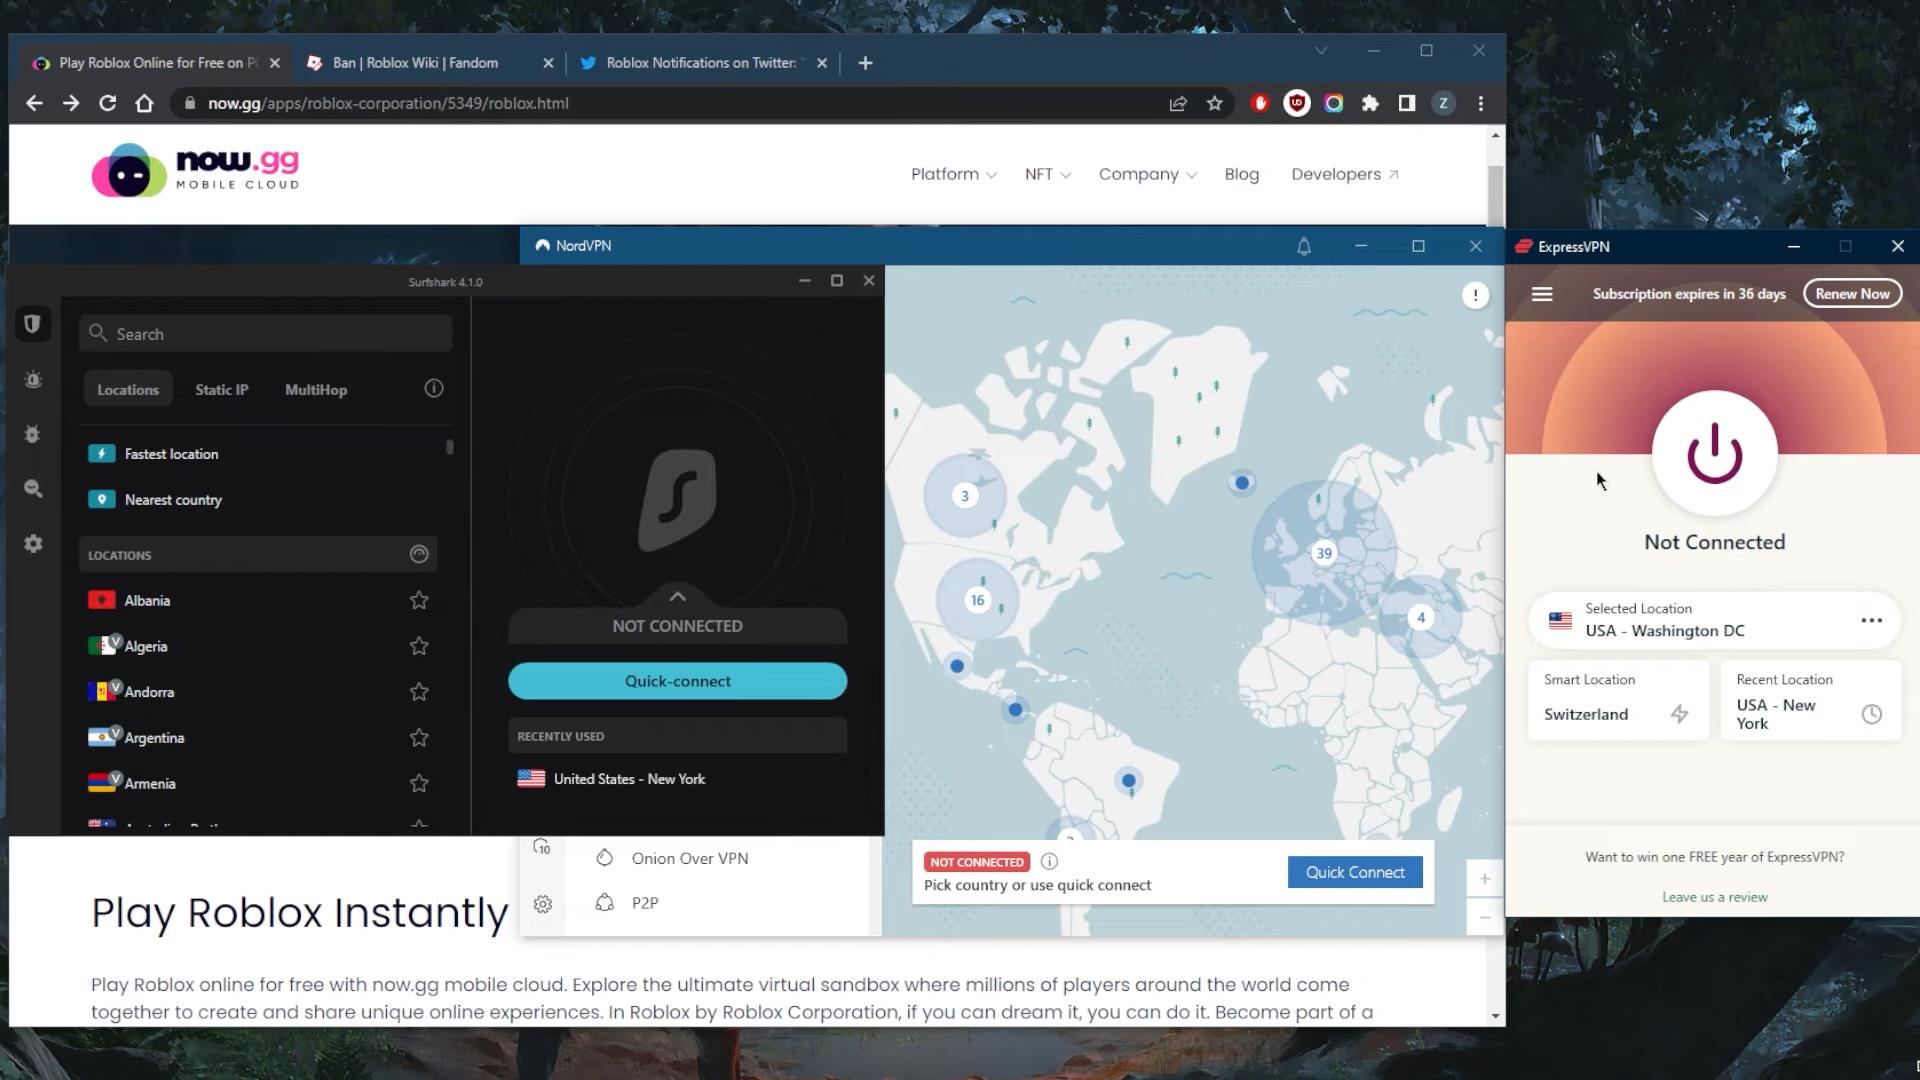Open NordVPN notifications bell icon
1920x1080 pixels.
(1303, 246)
